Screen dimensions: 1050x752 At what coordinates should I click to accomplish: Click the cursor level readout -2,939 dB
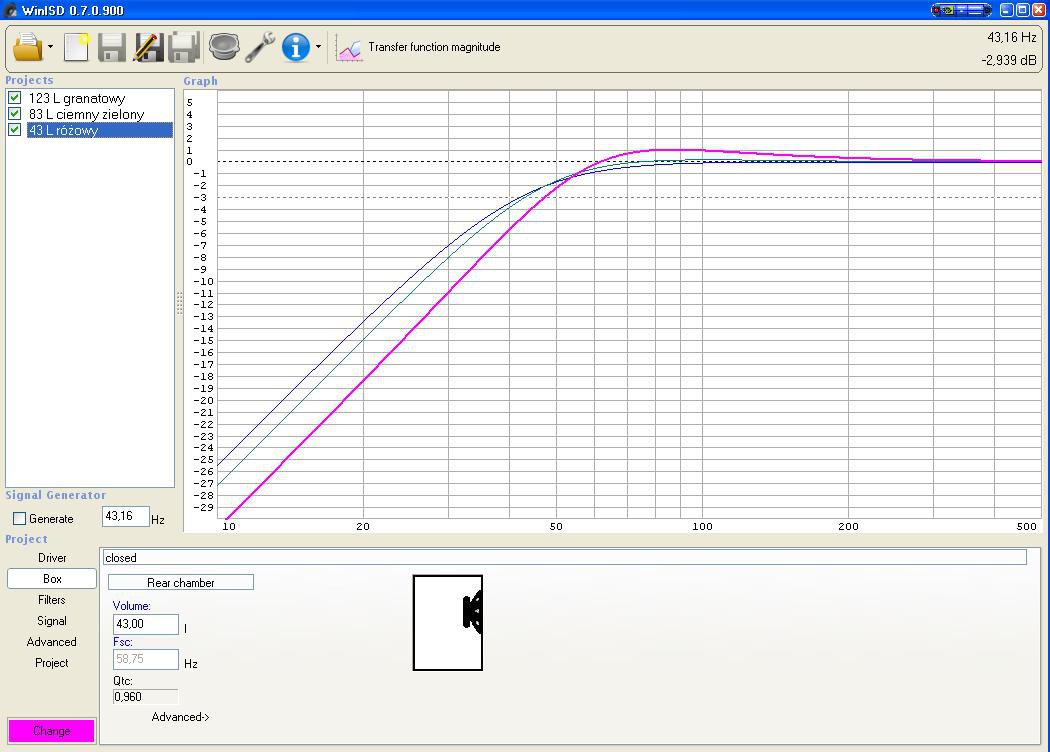coord(1008,60)
